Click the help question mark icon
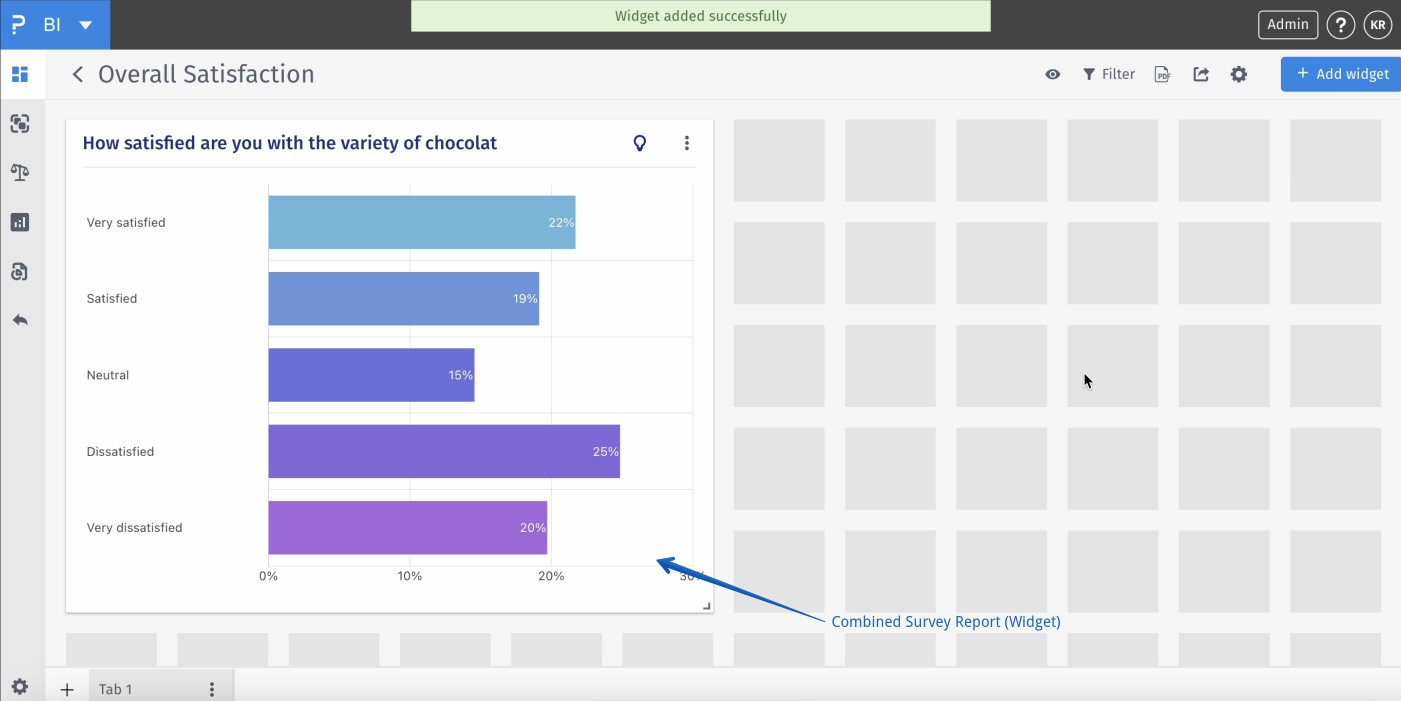 (x=1341, y=25)
